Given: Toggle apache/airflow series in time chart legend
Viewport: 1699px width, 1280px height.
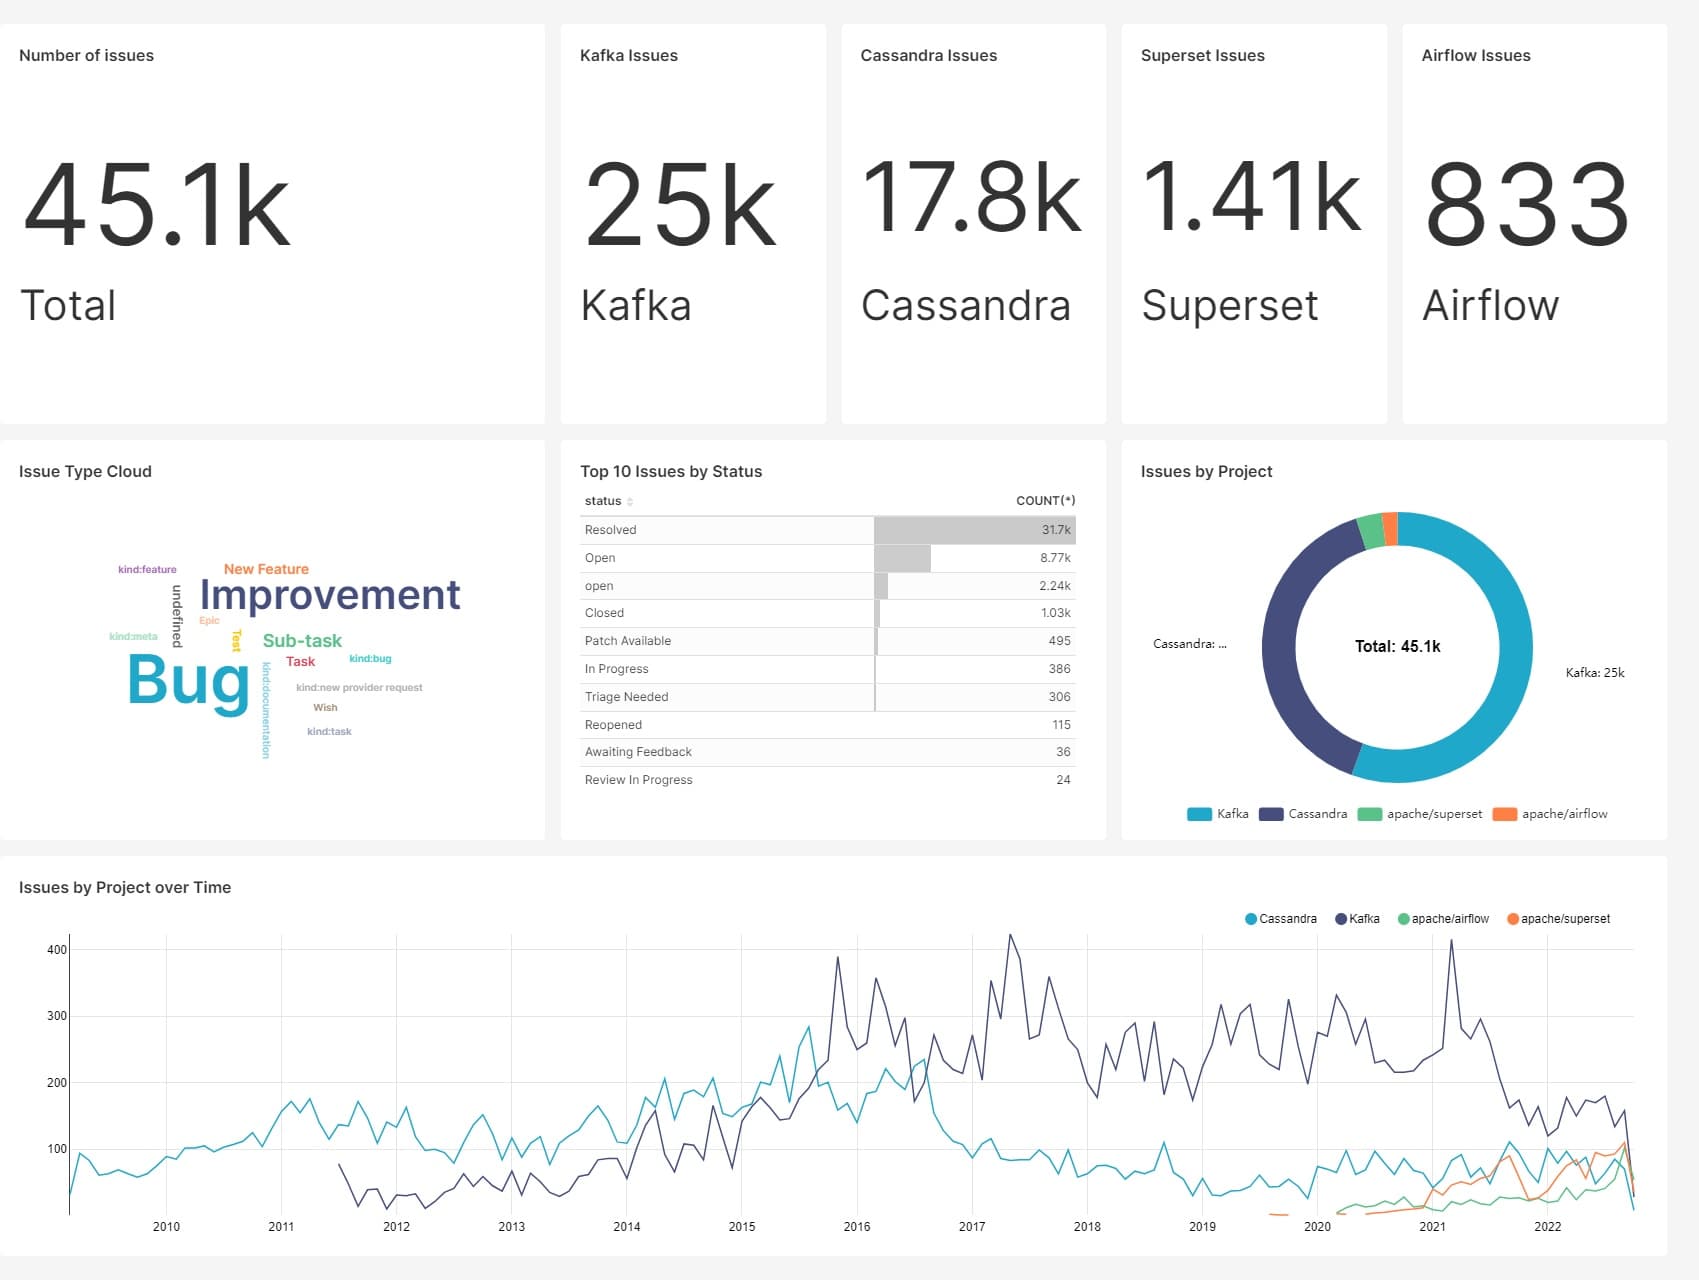Looking at the screenshot, I should click(x=1443, y=919).
